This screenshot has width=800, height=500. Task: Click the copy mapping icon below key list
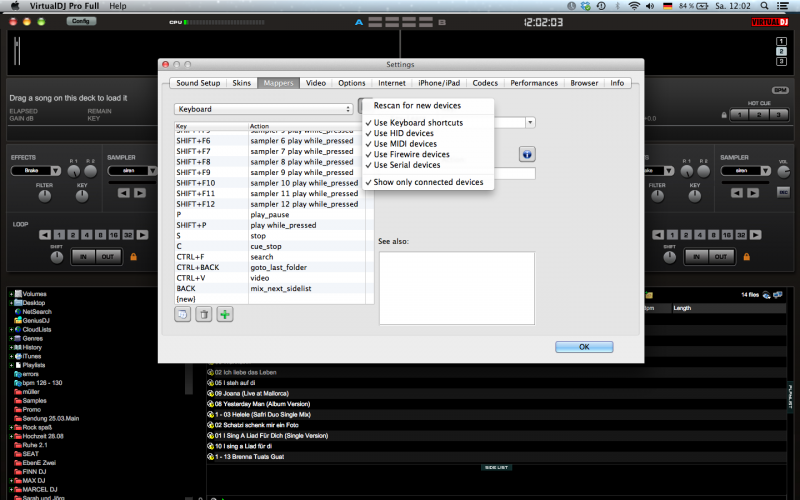point(183,314)
